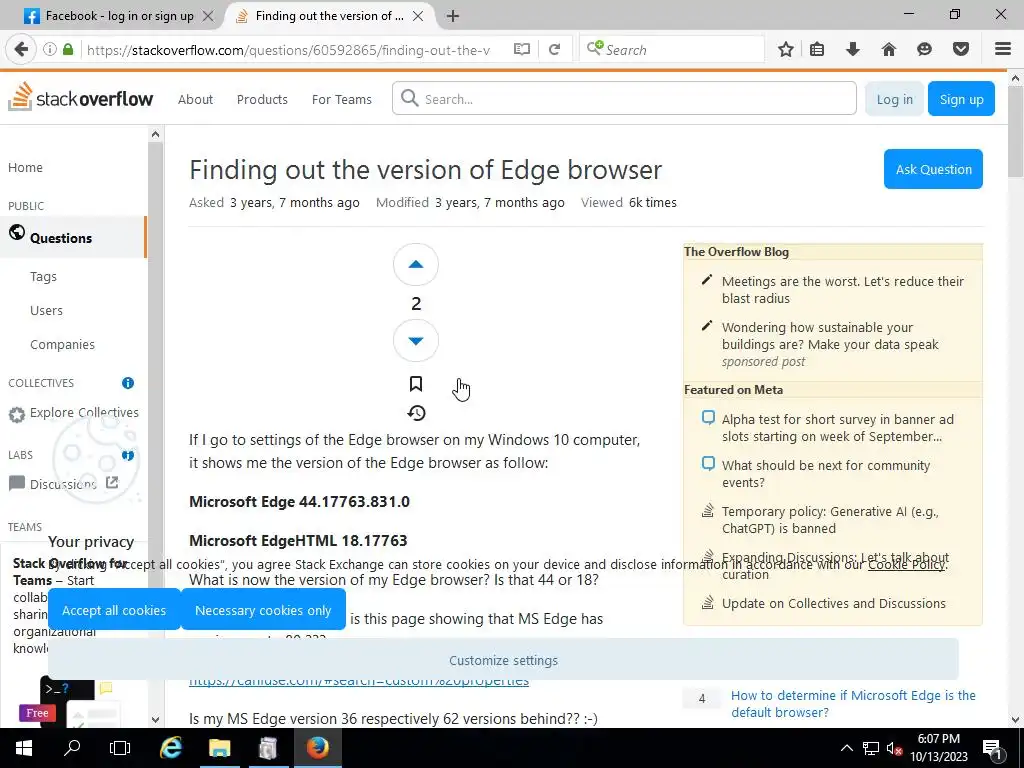
Task: Open the sustainable buildings sponsored post
Action: pyautogui.click(x=829, y=336)
